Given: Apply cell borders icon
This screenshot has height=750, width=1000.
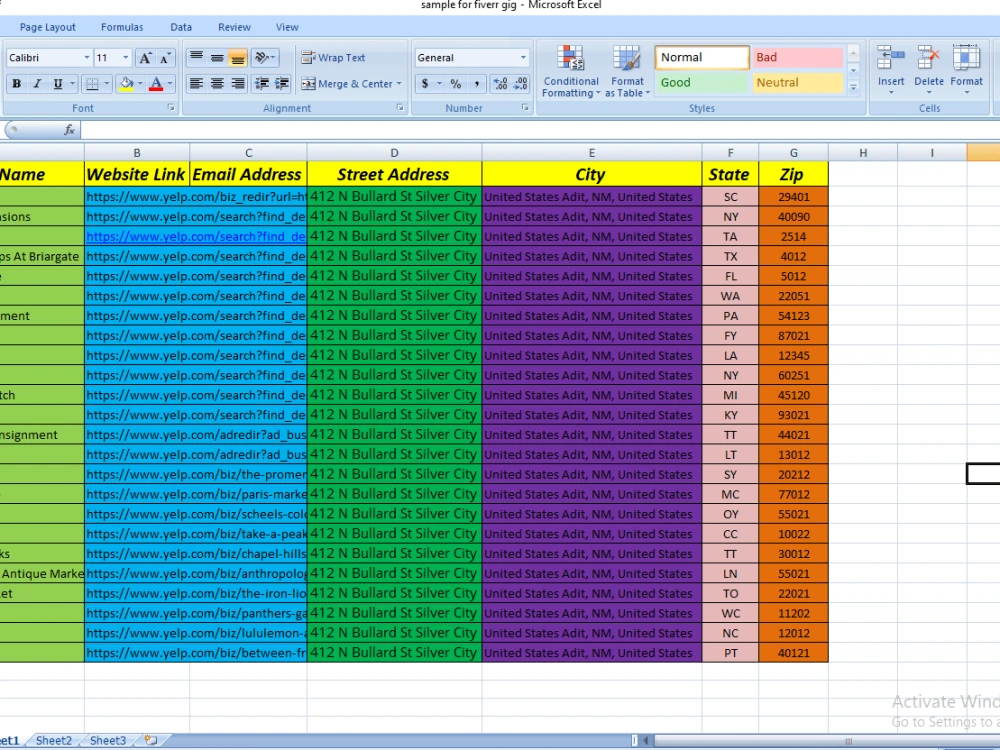Looking at the screenshot, I should click(x=92, y=84).
